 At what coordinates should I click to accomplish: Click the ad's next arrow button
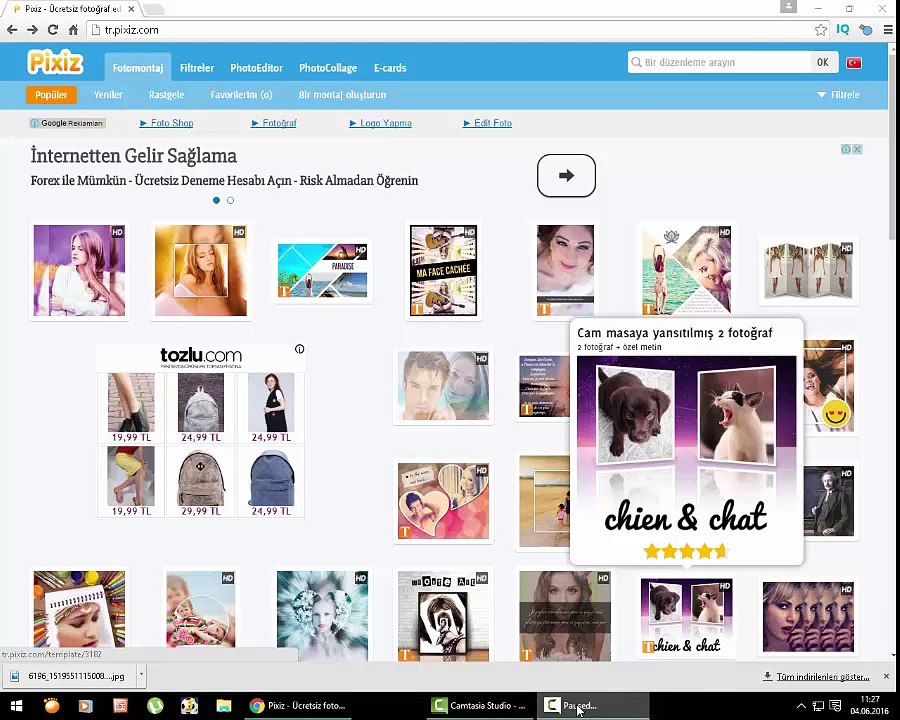(566, 176)
